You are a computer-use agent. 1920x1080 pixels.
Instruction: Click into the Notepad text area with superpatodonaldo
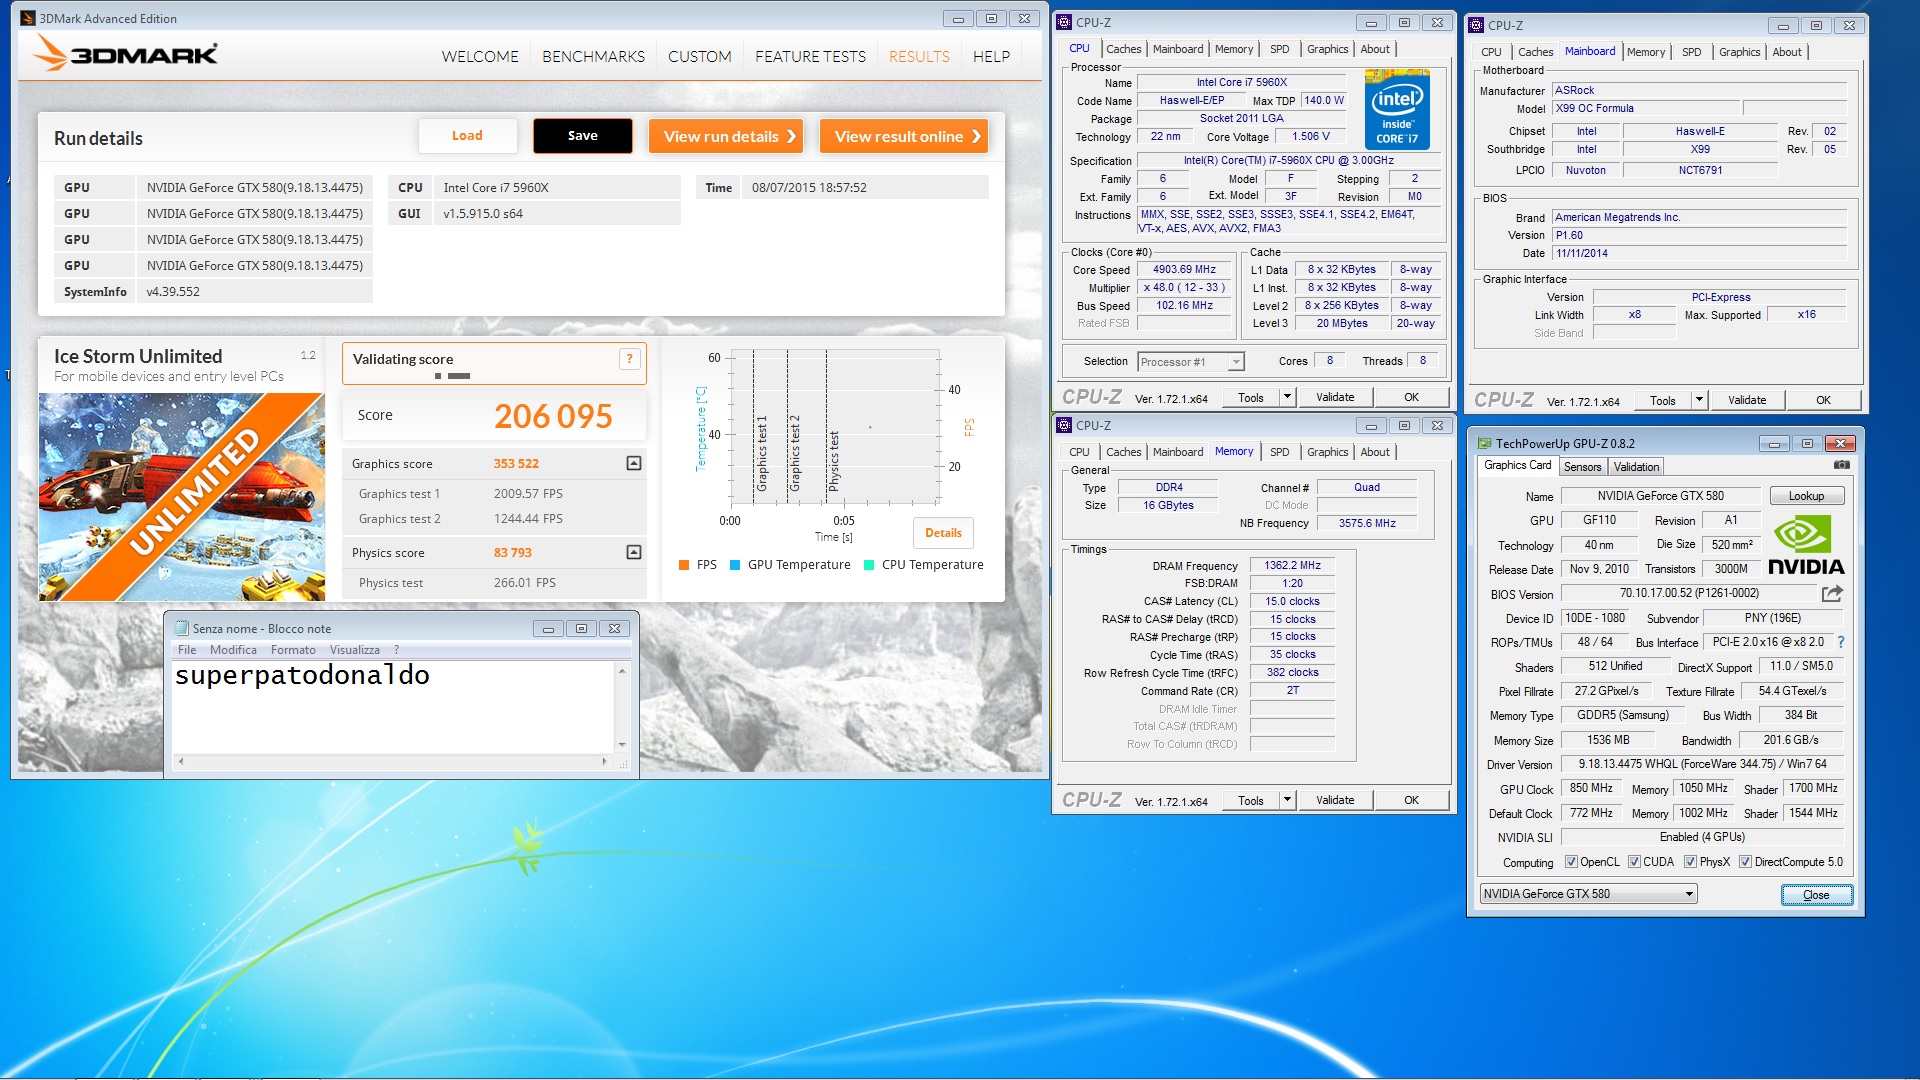point(393,708)
